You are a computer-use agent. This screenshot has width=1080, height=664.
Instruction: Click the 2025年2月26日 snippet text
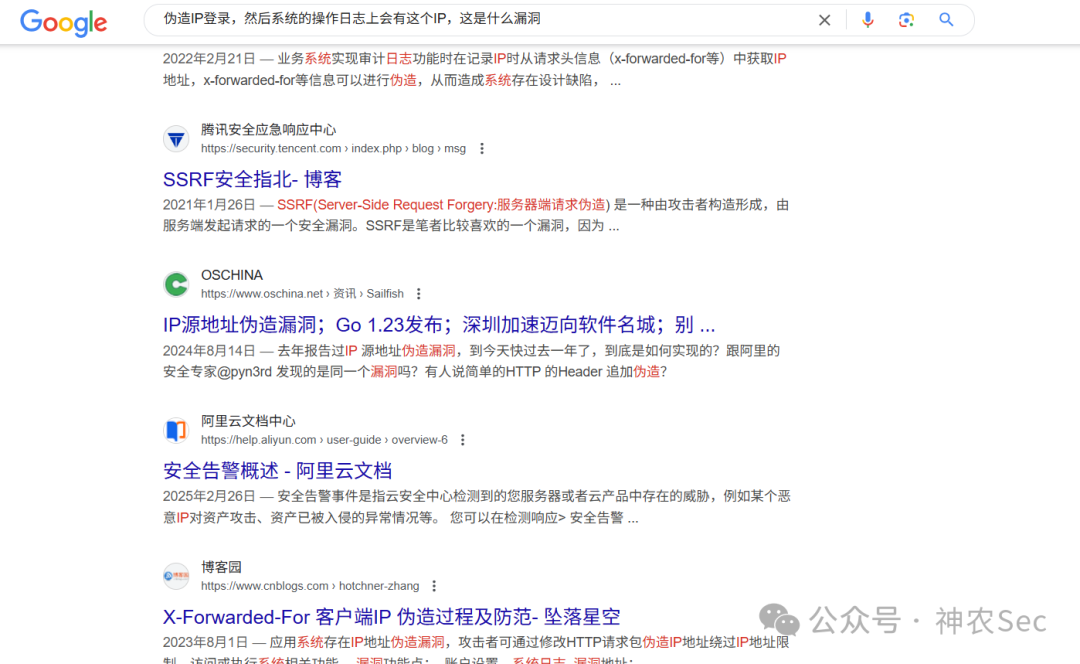coord(476,507)
